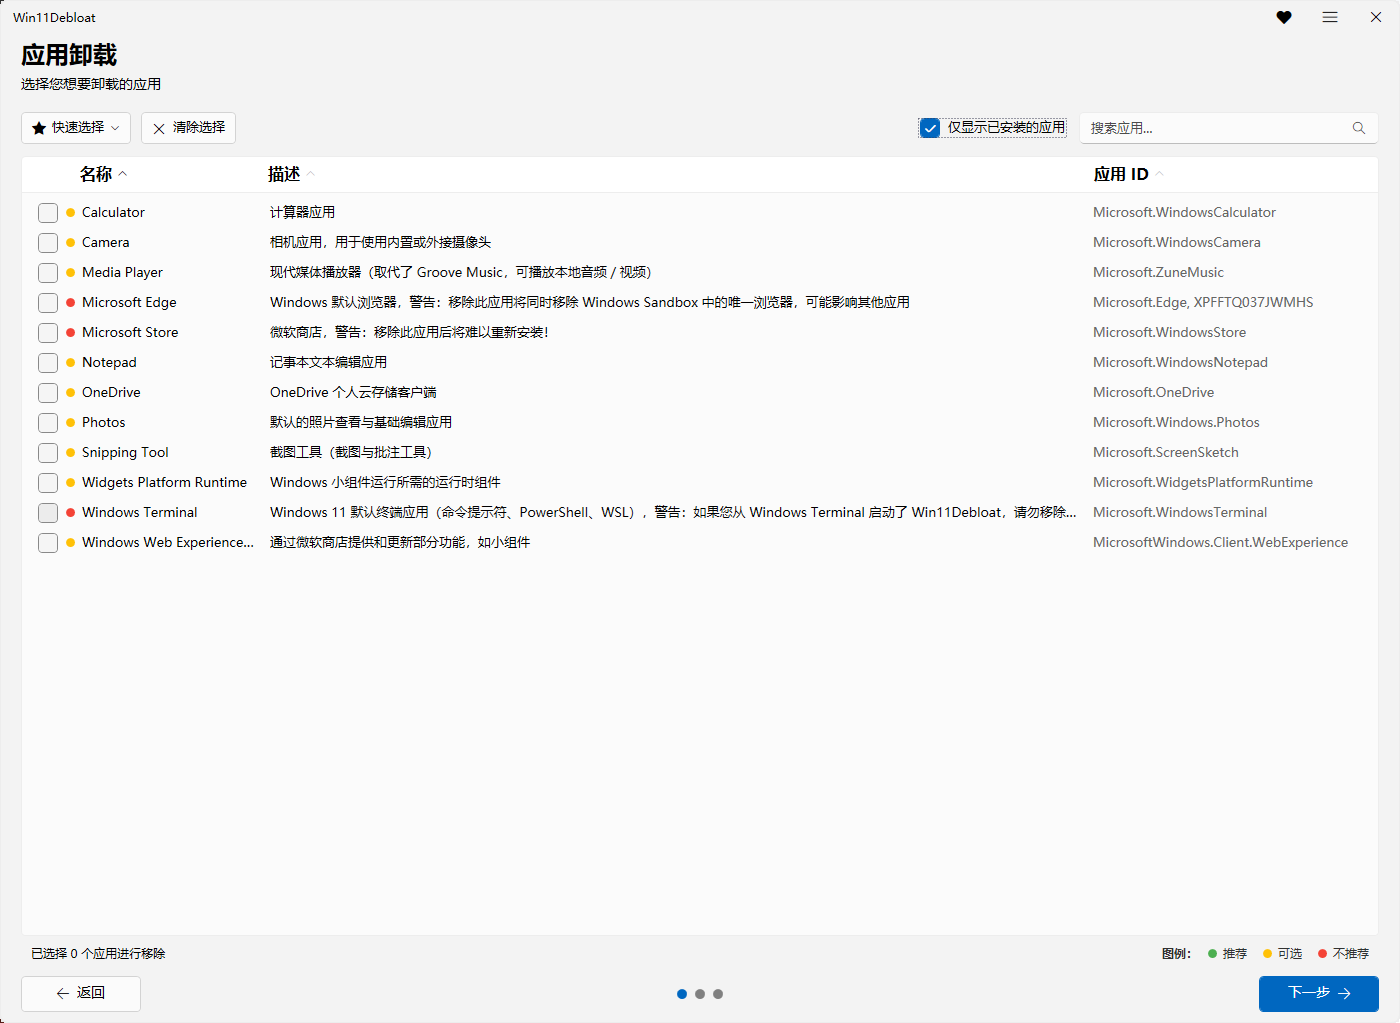Screen dimensions: 1400x1023
Task: Go to the first page indicator dot
Action: [682, 994]
